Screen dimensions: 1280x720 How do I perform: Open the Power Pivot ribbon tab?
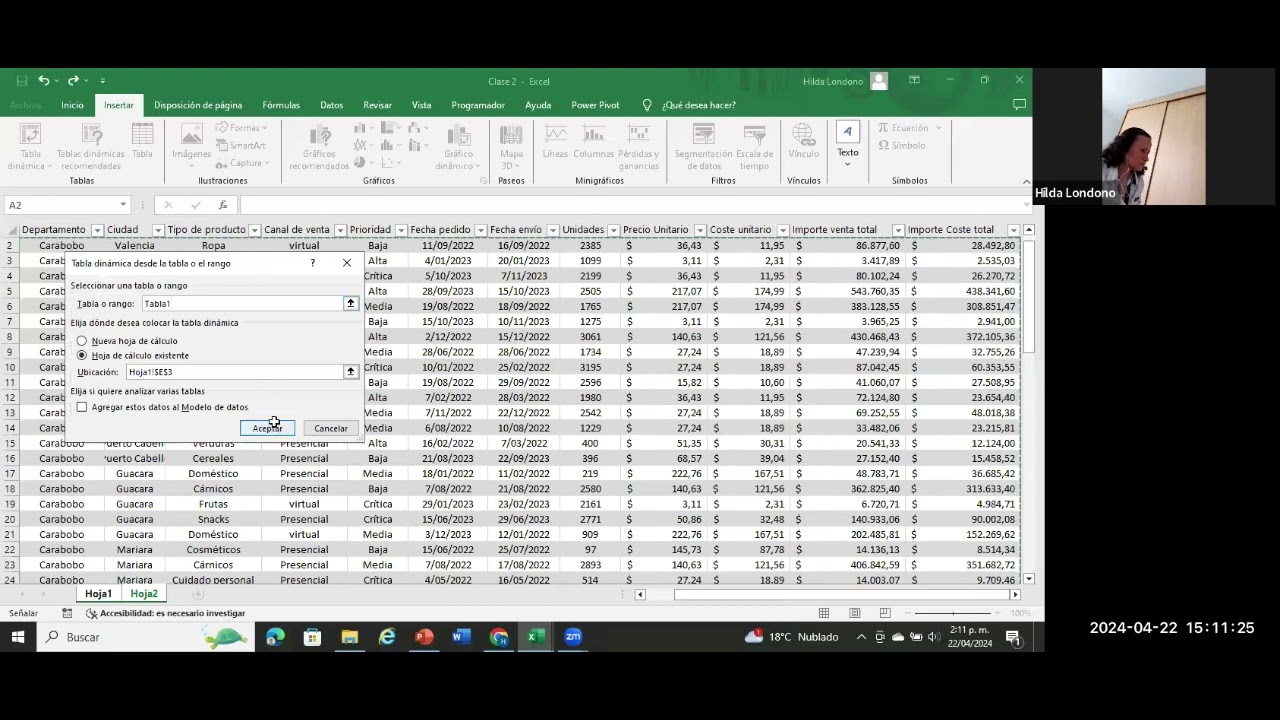tap(595, 105)
